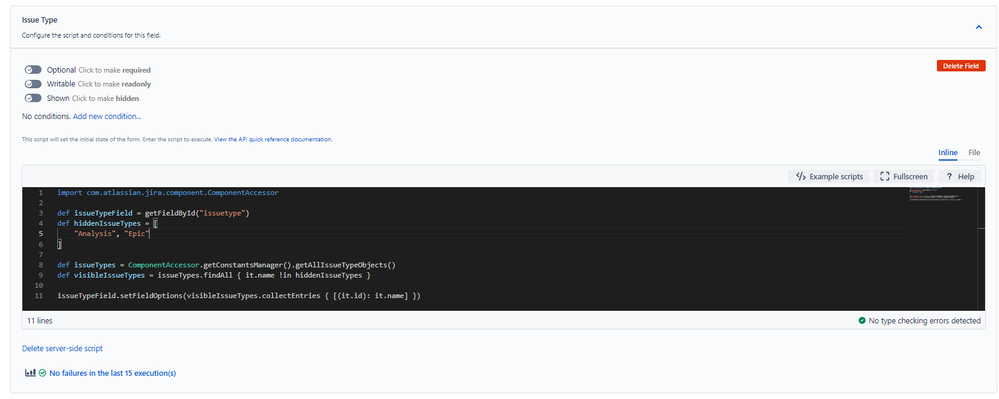The image size is (999, 399).
Task: Place cursor on line 11 setFieldOptions code
Action: click(239, 296)
